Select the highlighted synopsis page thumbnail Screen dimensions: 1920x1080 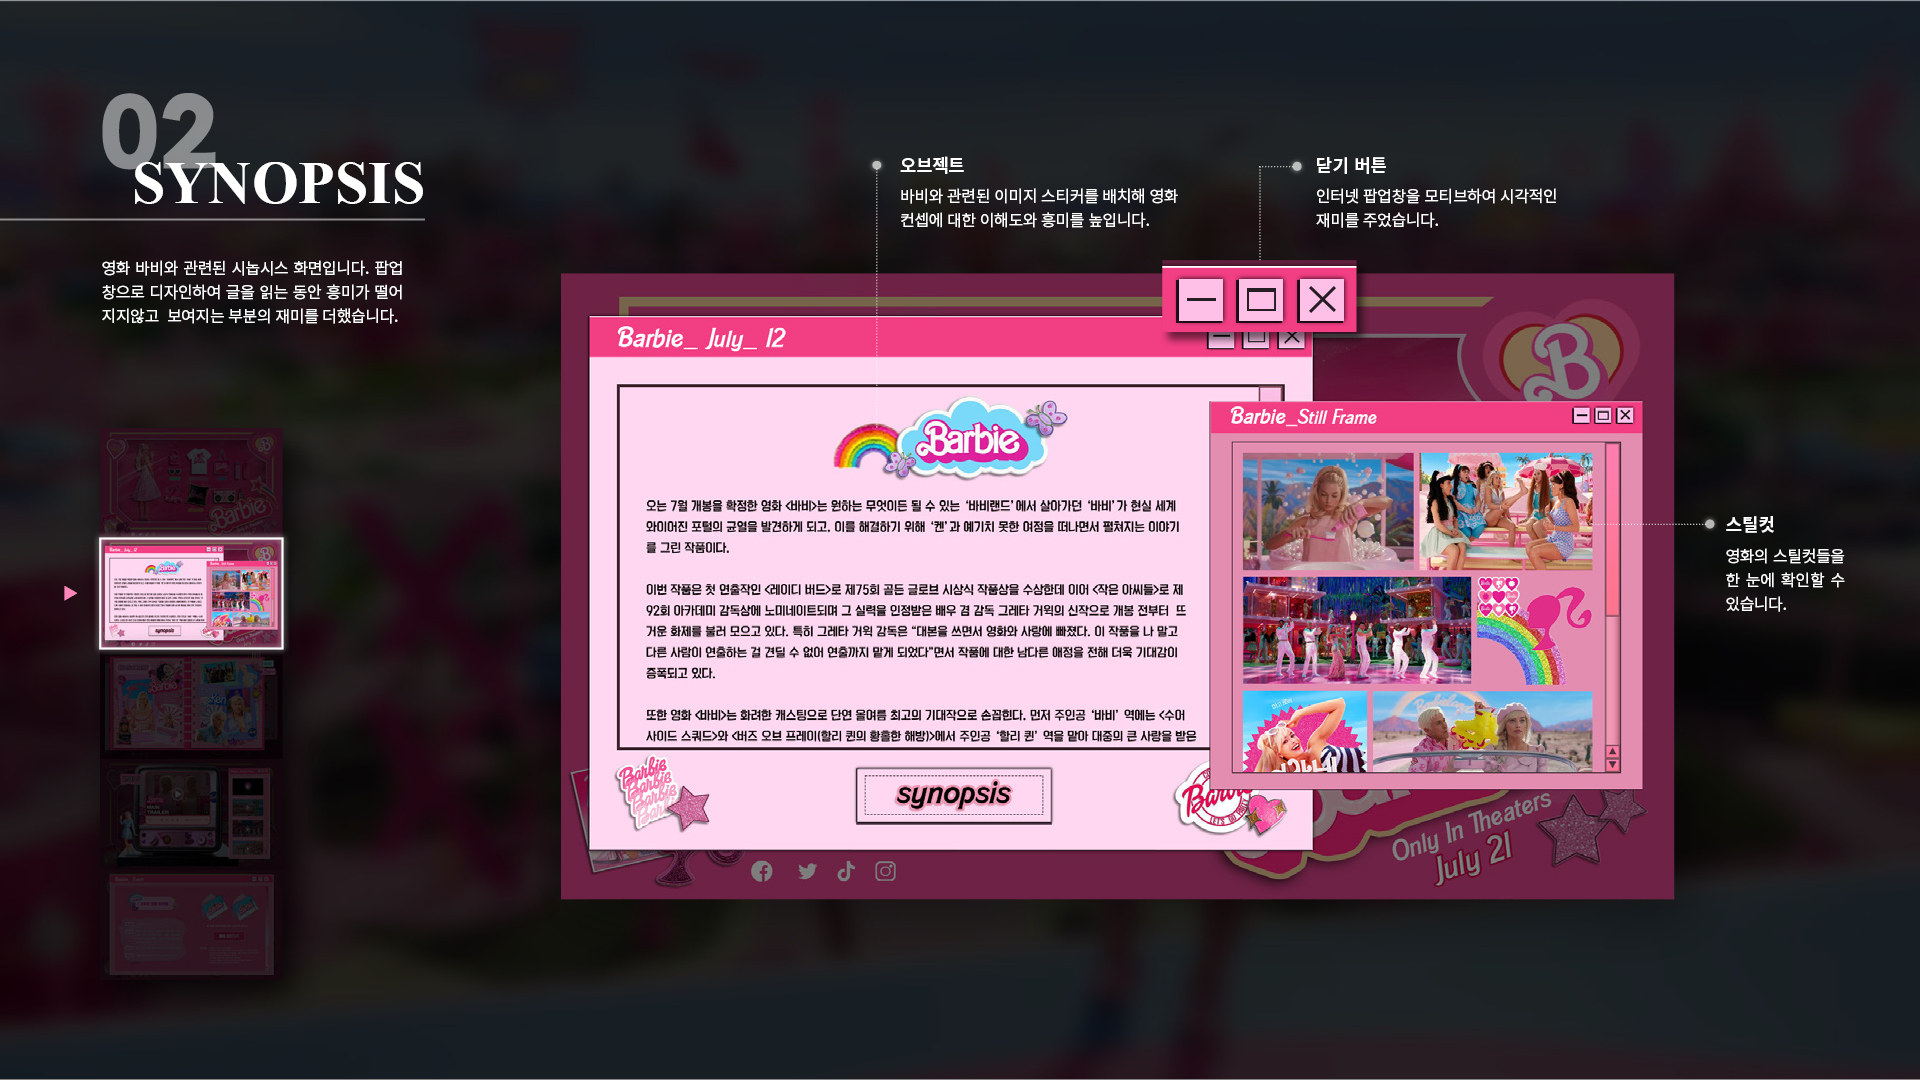[191, 593]
